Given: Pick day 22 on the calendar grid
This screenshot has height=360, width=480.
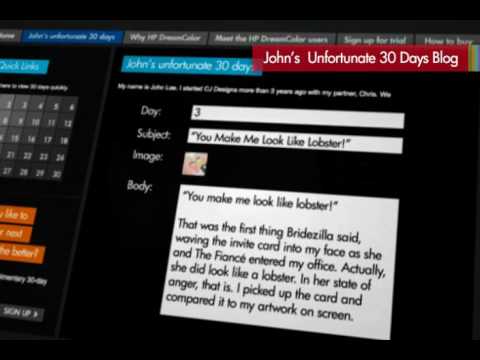Looking at the screenshot, I should (x=27, y=156).
